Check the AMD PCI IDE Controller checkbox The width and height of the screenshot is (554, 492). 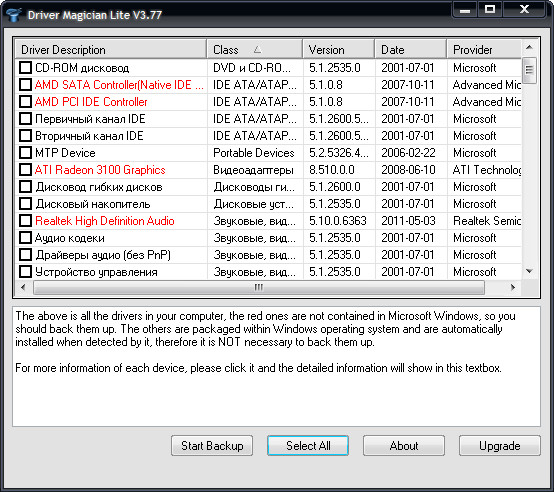pyautogui.click(x=25, y=102)
